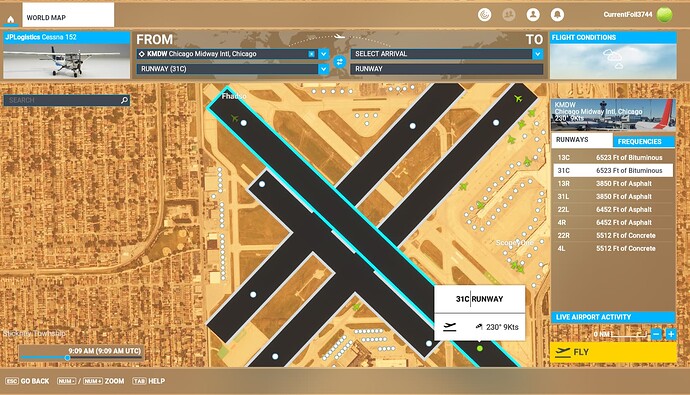Viewport: 690px width, 395px height.
Task: Select runway 22L in the runways list
Action: tap(613, 209)
